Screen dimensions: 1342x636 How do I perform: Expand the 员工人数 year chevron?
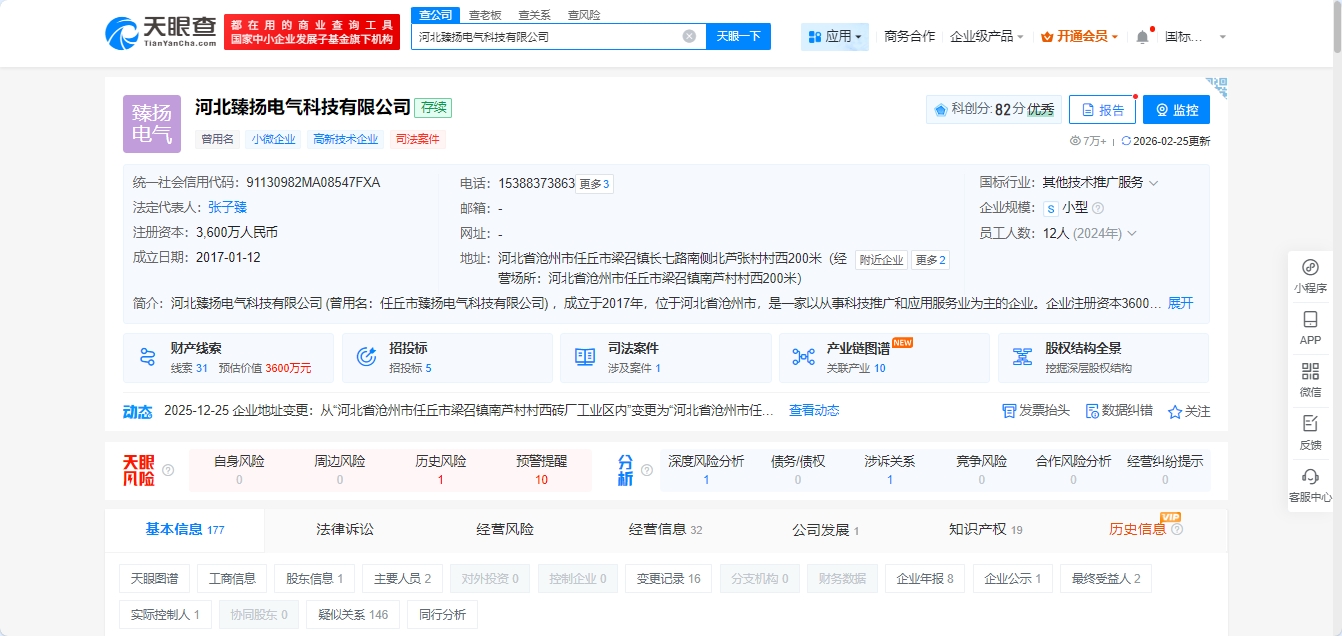[x=1132, y=233]
